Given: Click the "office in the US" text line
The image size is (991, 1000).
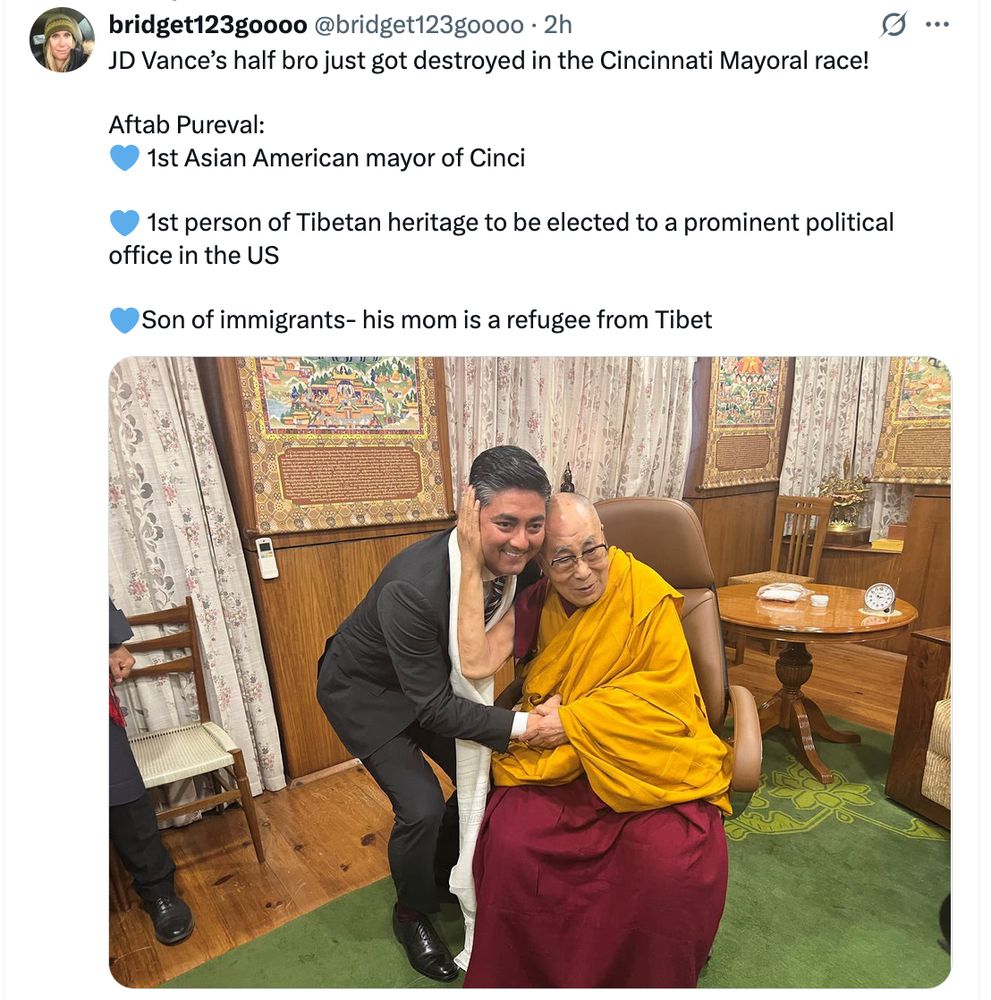Looking at the screenshot, I should 194,255.
